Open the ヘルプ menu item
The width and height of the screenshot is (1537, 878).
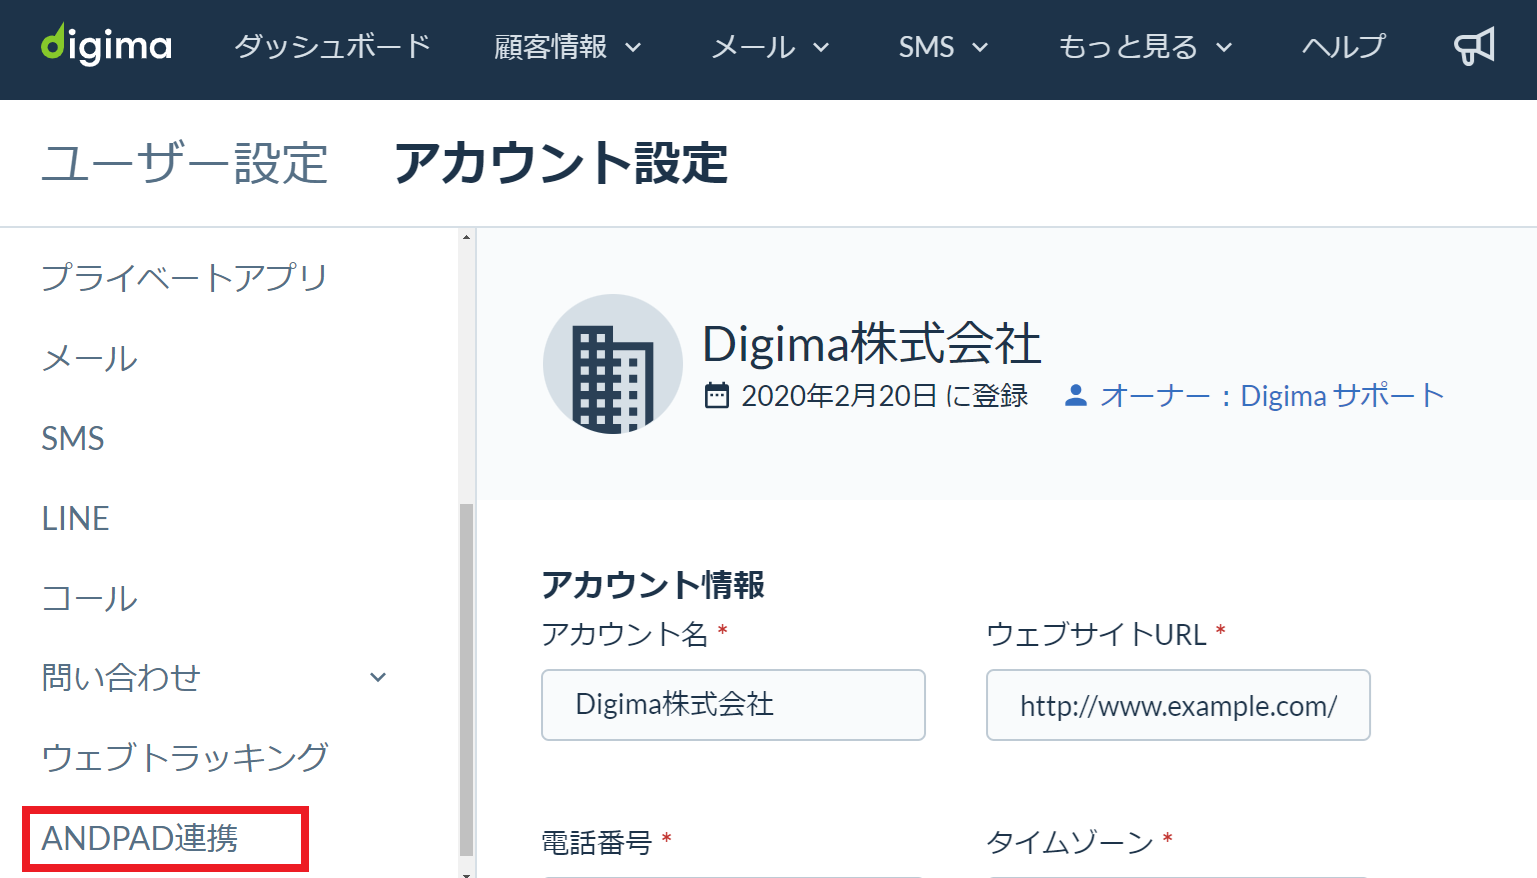(1343, 46)
